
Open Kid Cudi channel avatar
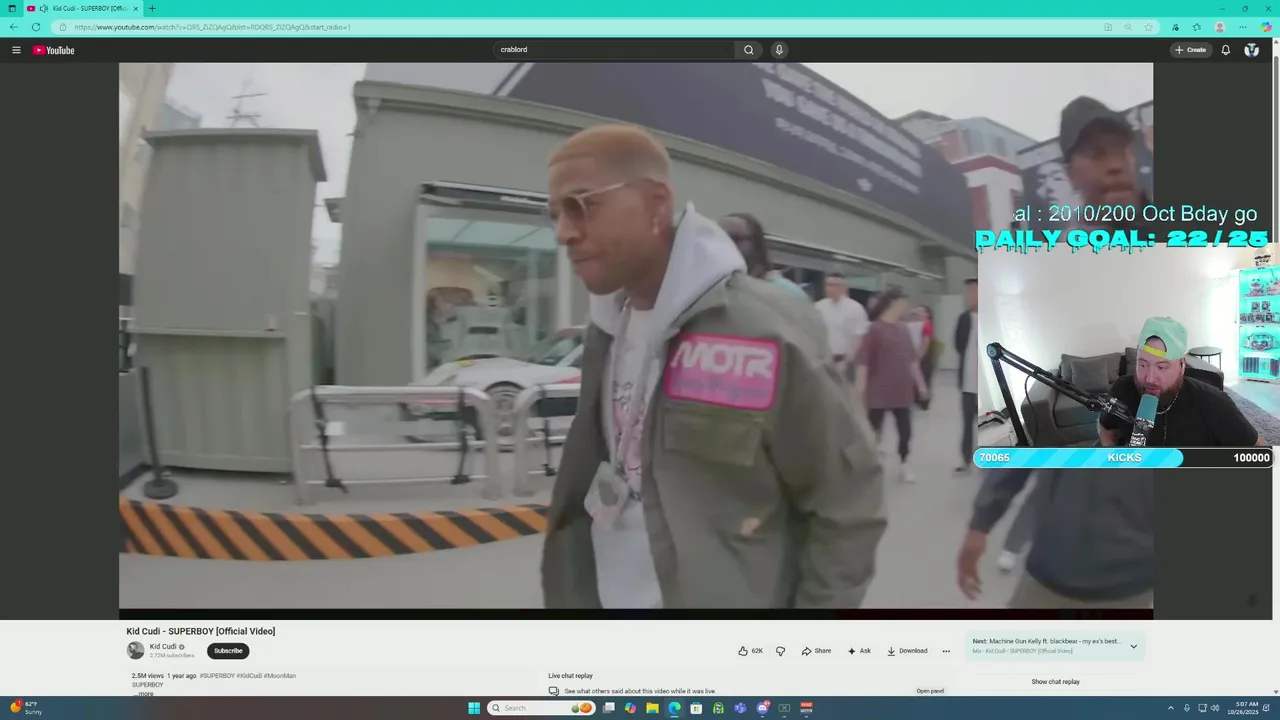pos(135,650)
